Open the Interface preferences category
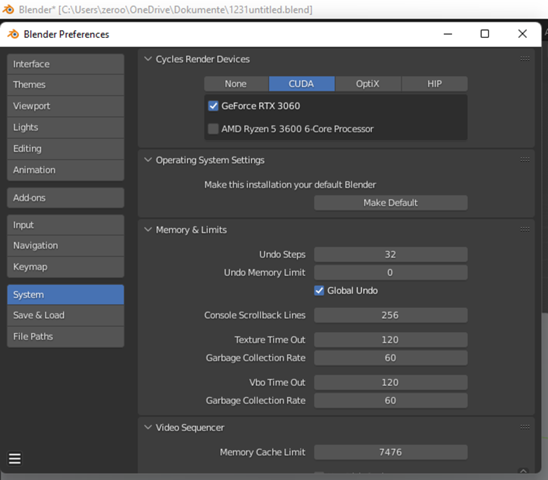Screen dimensions: 548x480 [x=65, y=64]
